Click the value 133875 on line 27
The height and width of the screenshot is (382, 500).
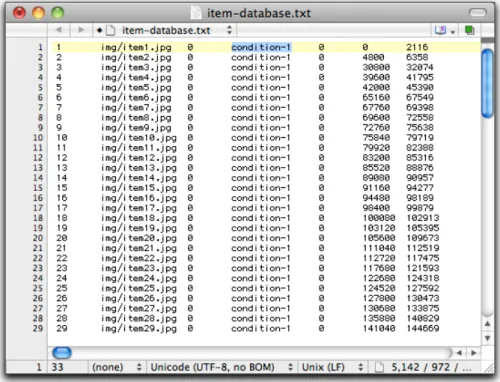click(x=423, y=308)
